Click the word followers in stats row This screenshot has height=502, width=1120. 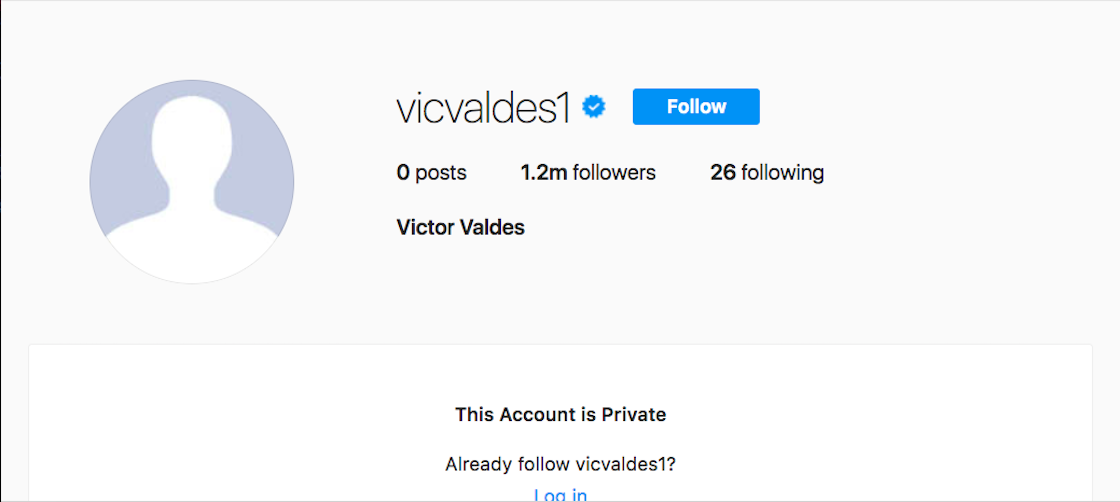point(614,173)
